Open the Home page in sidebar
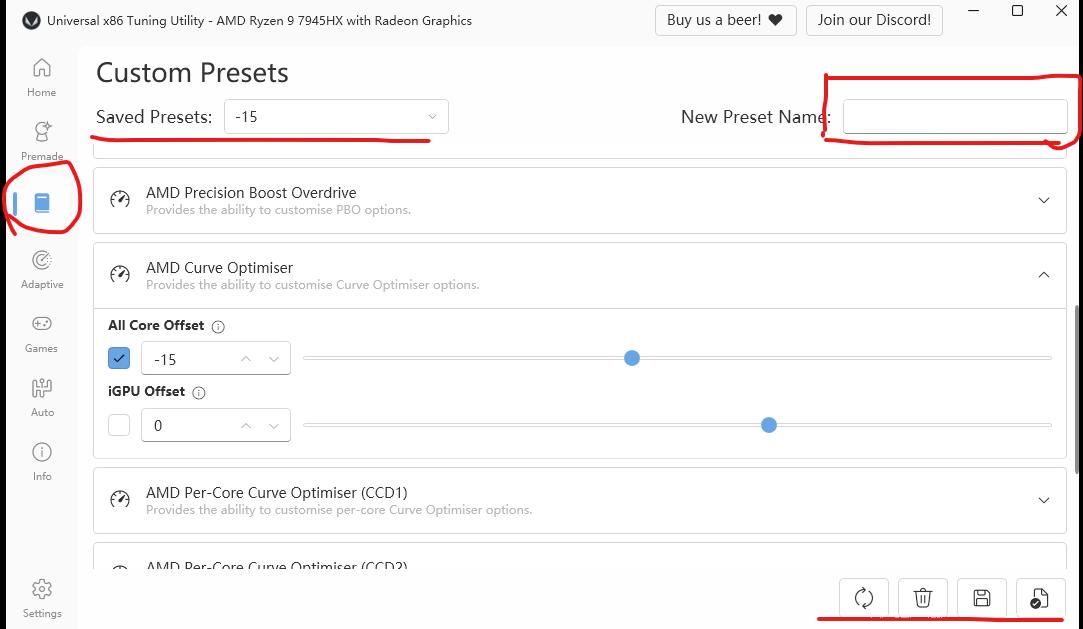The height and width of the screenshot is (629, 1083). coord(41,77)
